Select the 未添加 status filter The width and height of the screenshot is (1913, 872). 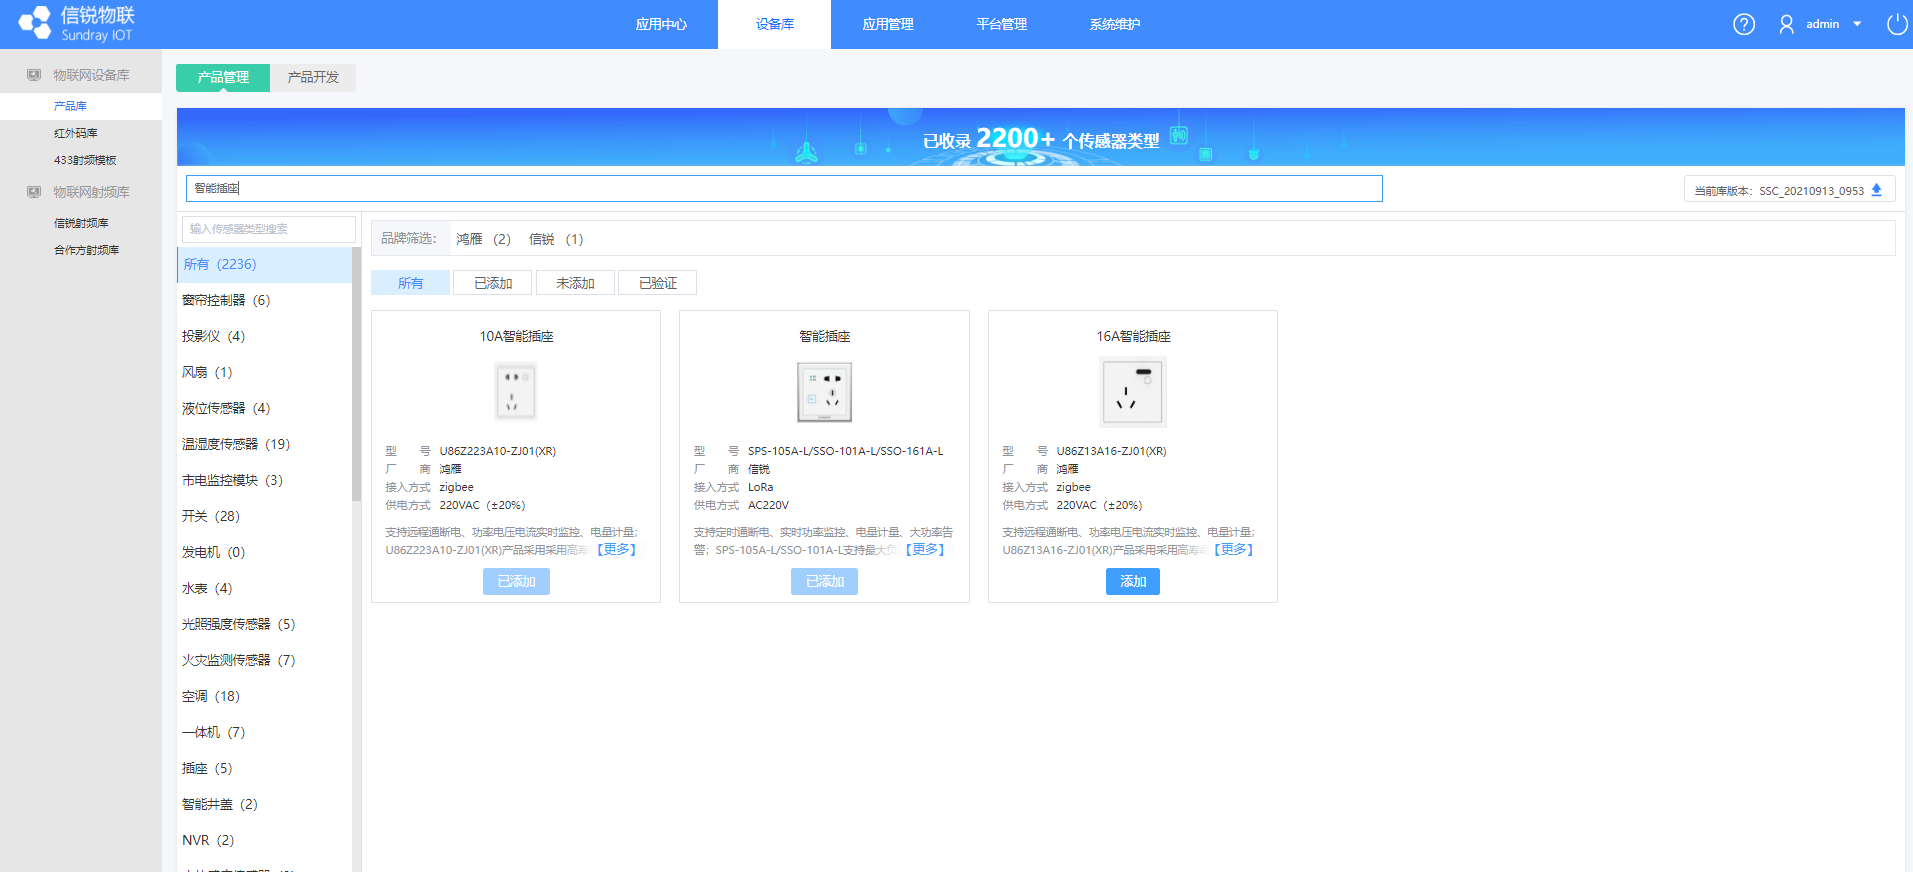coord(575,283)
